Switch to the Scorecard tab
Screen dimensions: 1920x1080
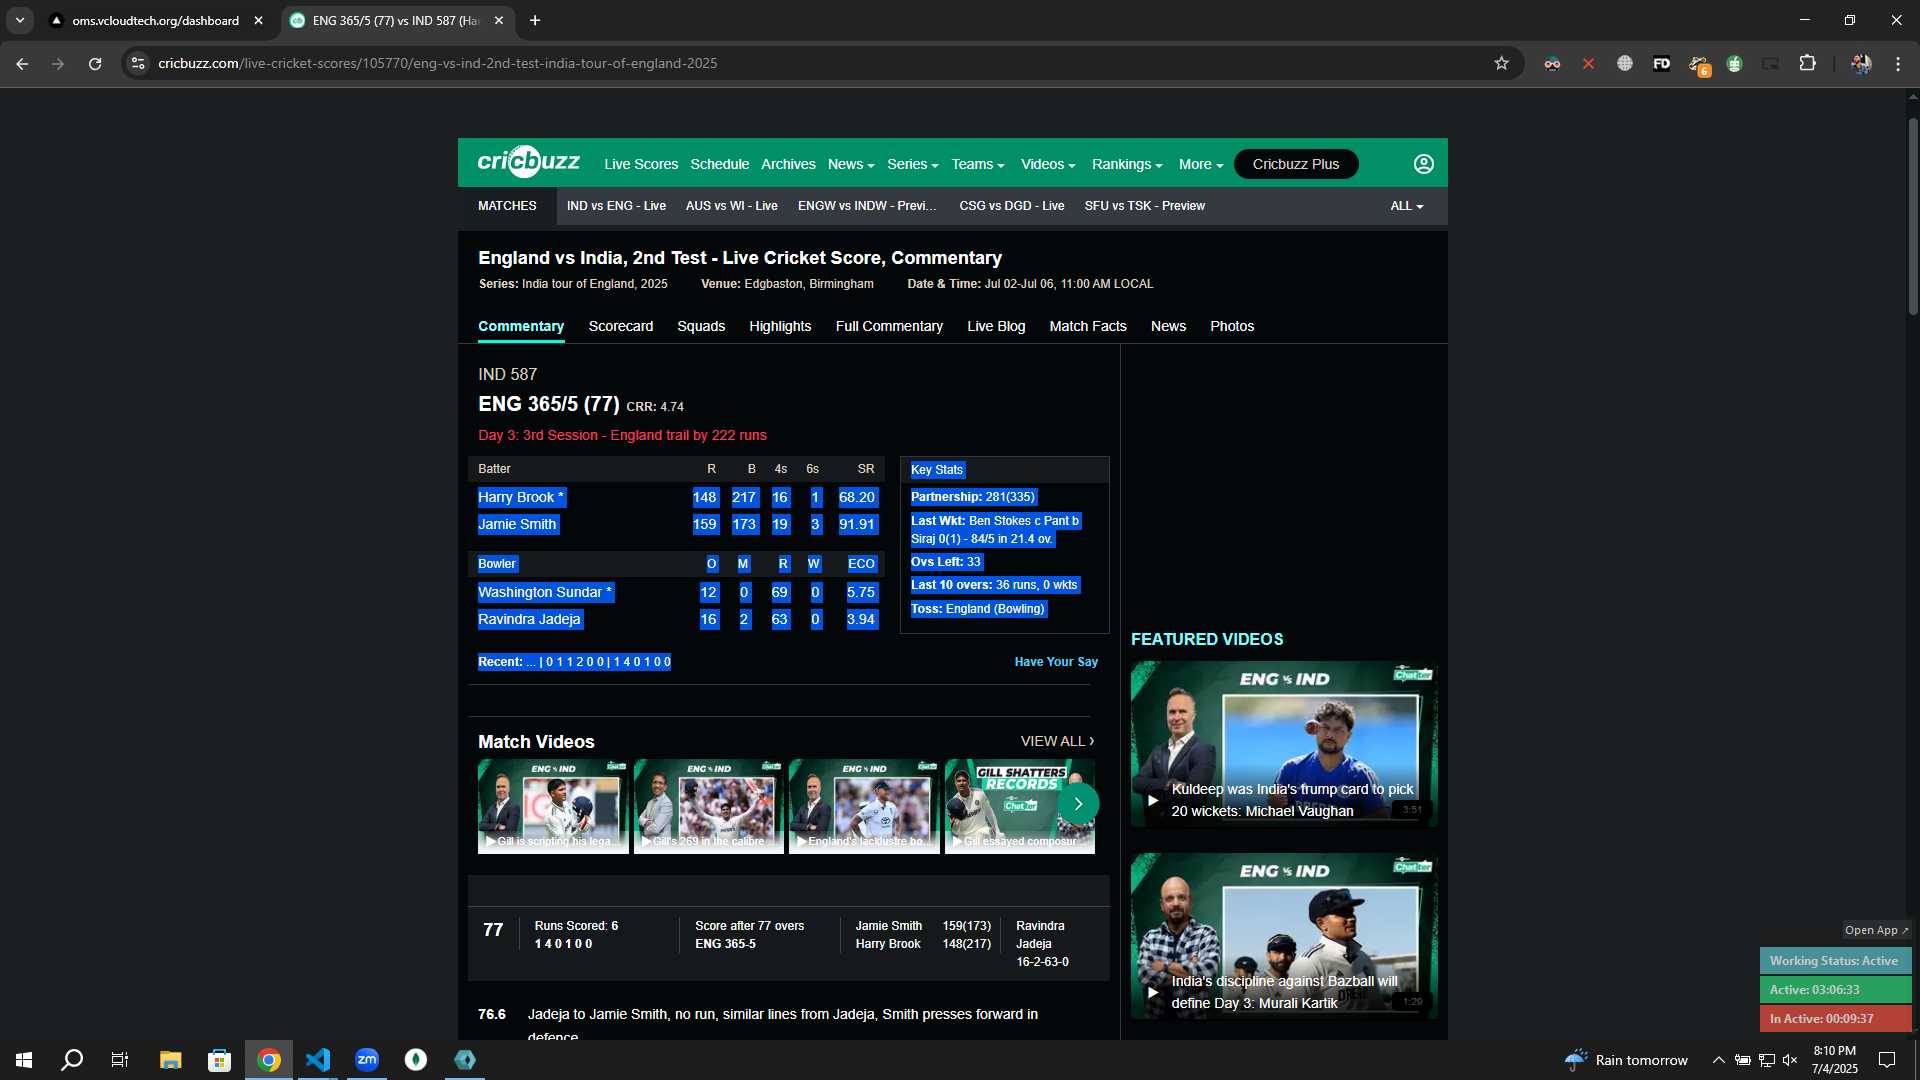click(620, 326)
